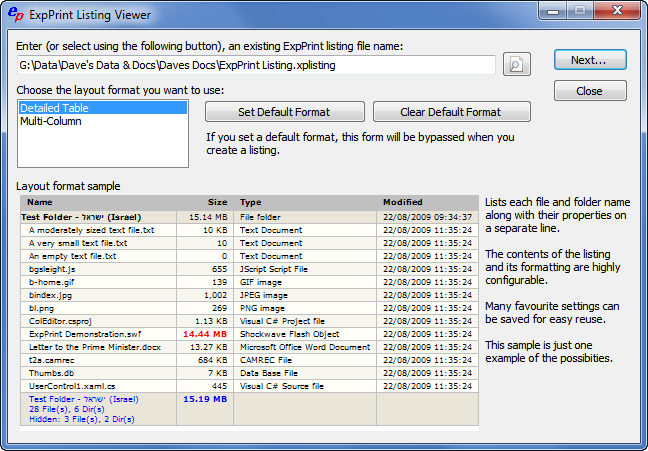
Task: Click 'bindex.jpg' file name
Action: pyautogui.click(x=50, y=295)
